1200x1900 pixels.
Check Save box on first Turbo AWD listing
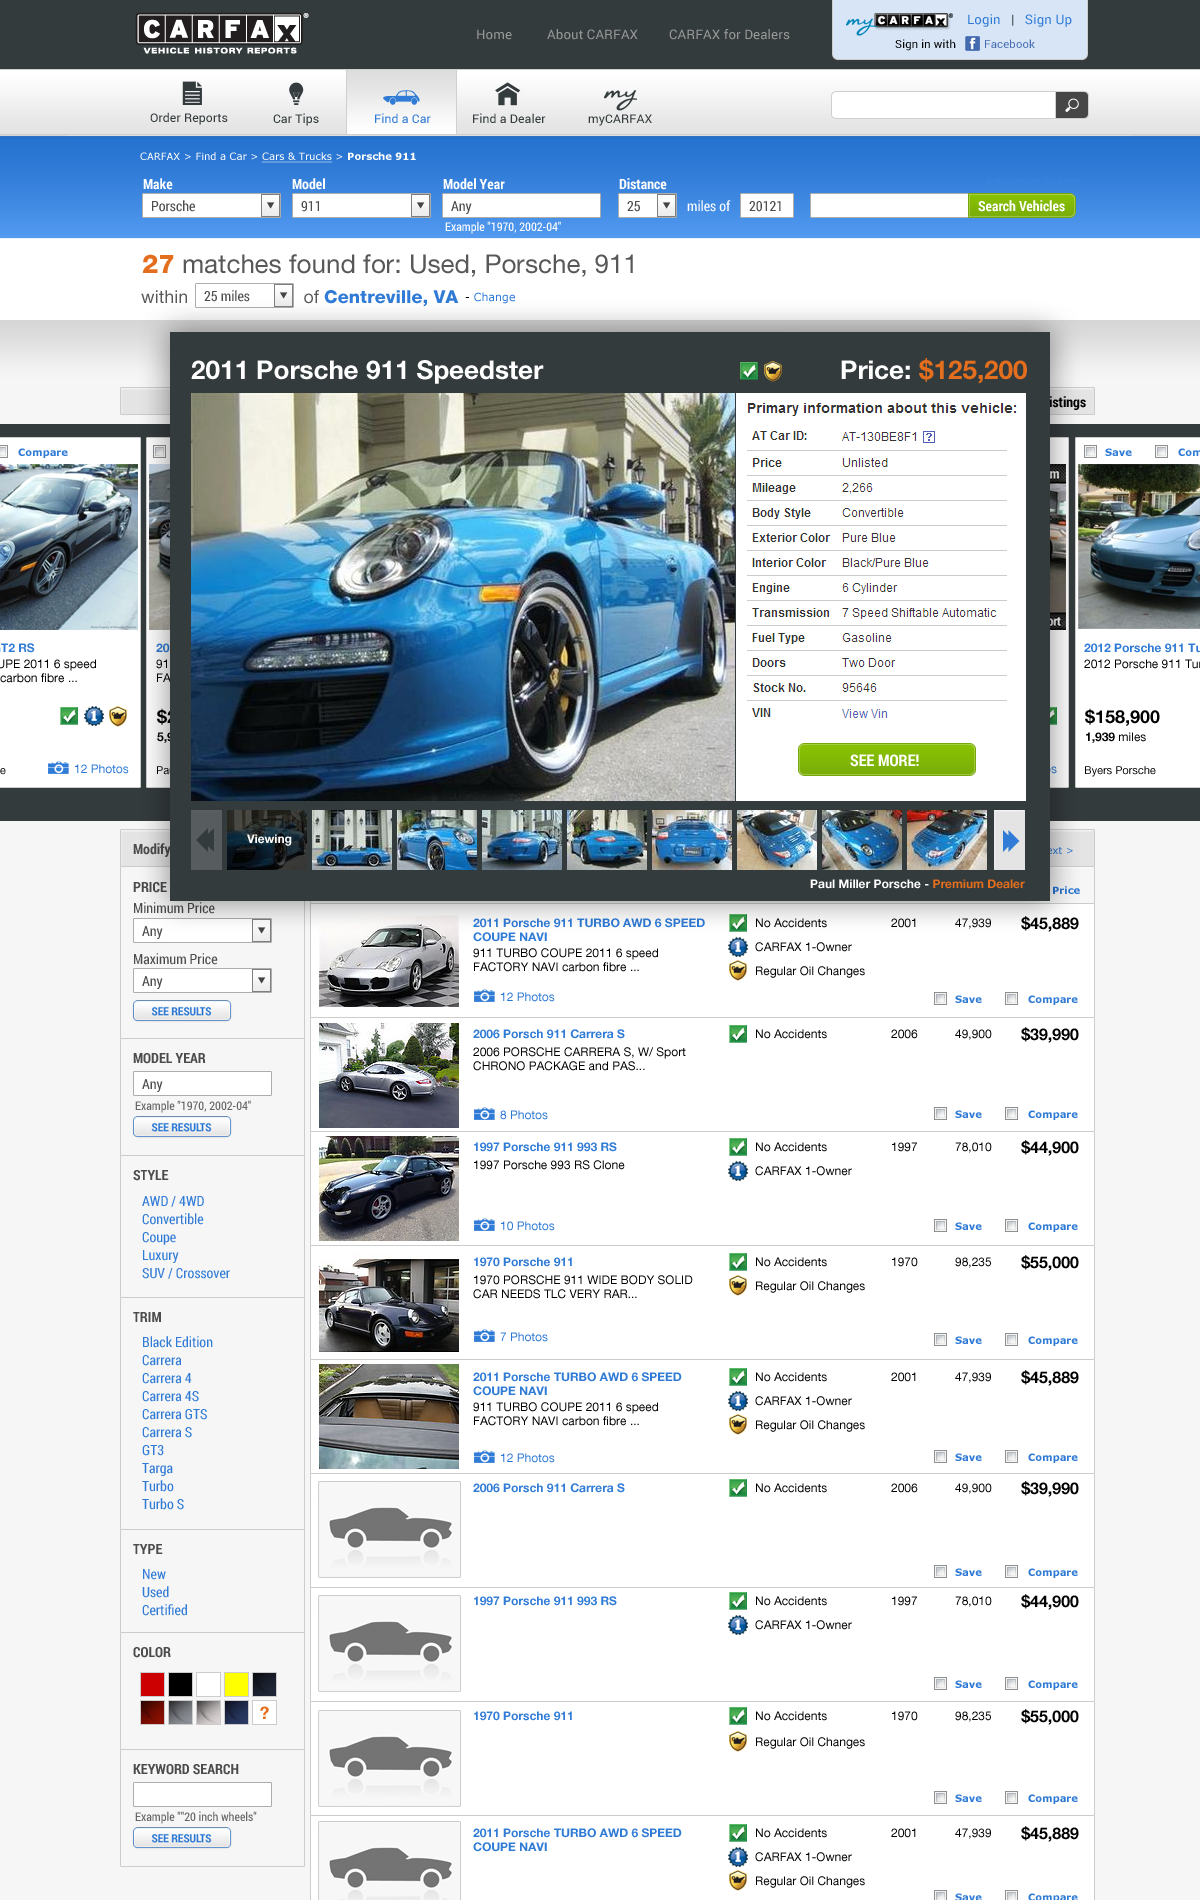(x=940, y=998)
